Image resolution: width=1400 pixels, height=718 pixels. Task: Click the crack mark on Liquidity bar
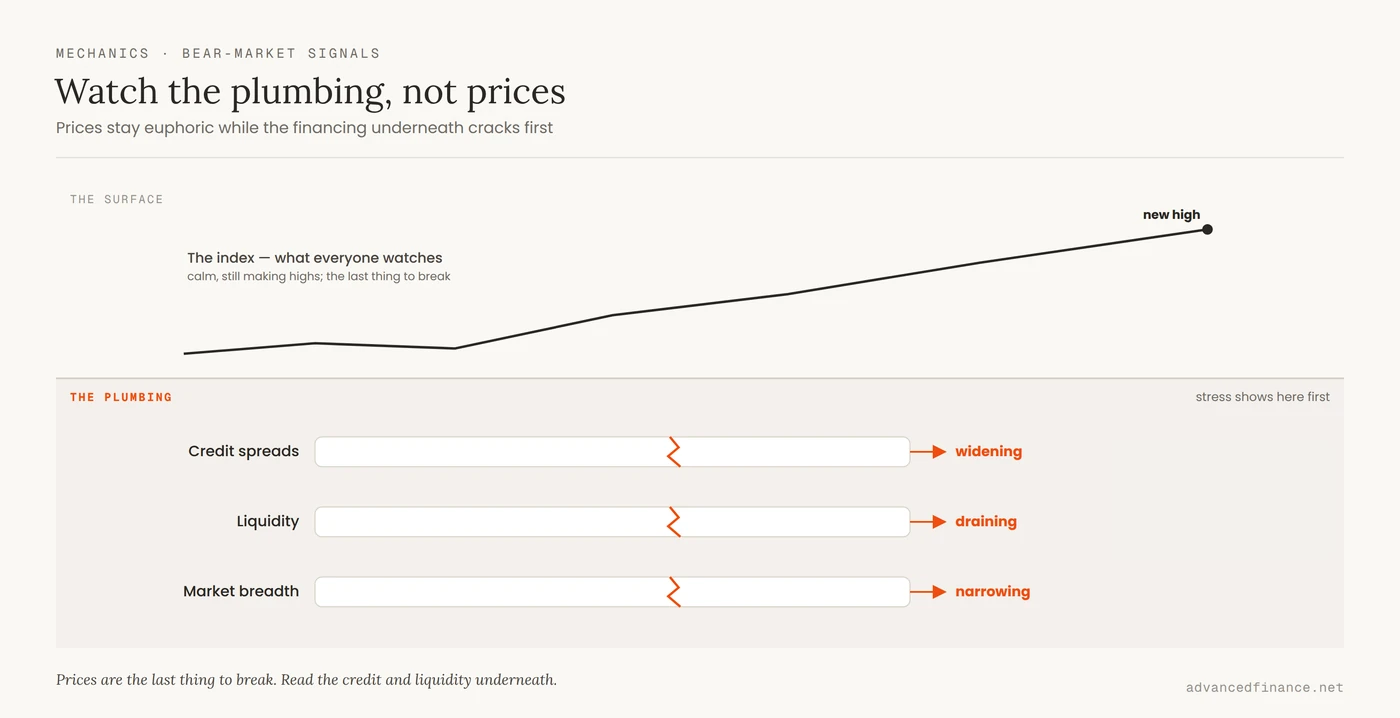click(674, 522)
